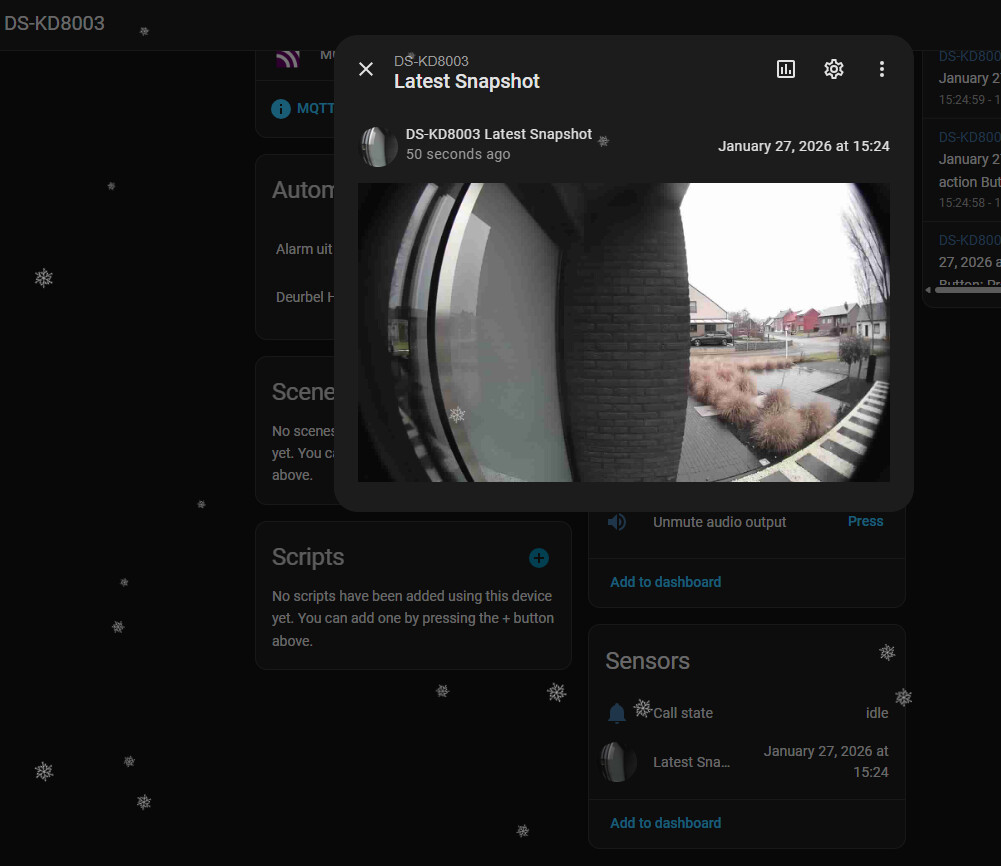Viewport: 1001px width, 866px height.
Task: Click the Sensors card heading
Action: pyautogui.click(x=647, y=661)
